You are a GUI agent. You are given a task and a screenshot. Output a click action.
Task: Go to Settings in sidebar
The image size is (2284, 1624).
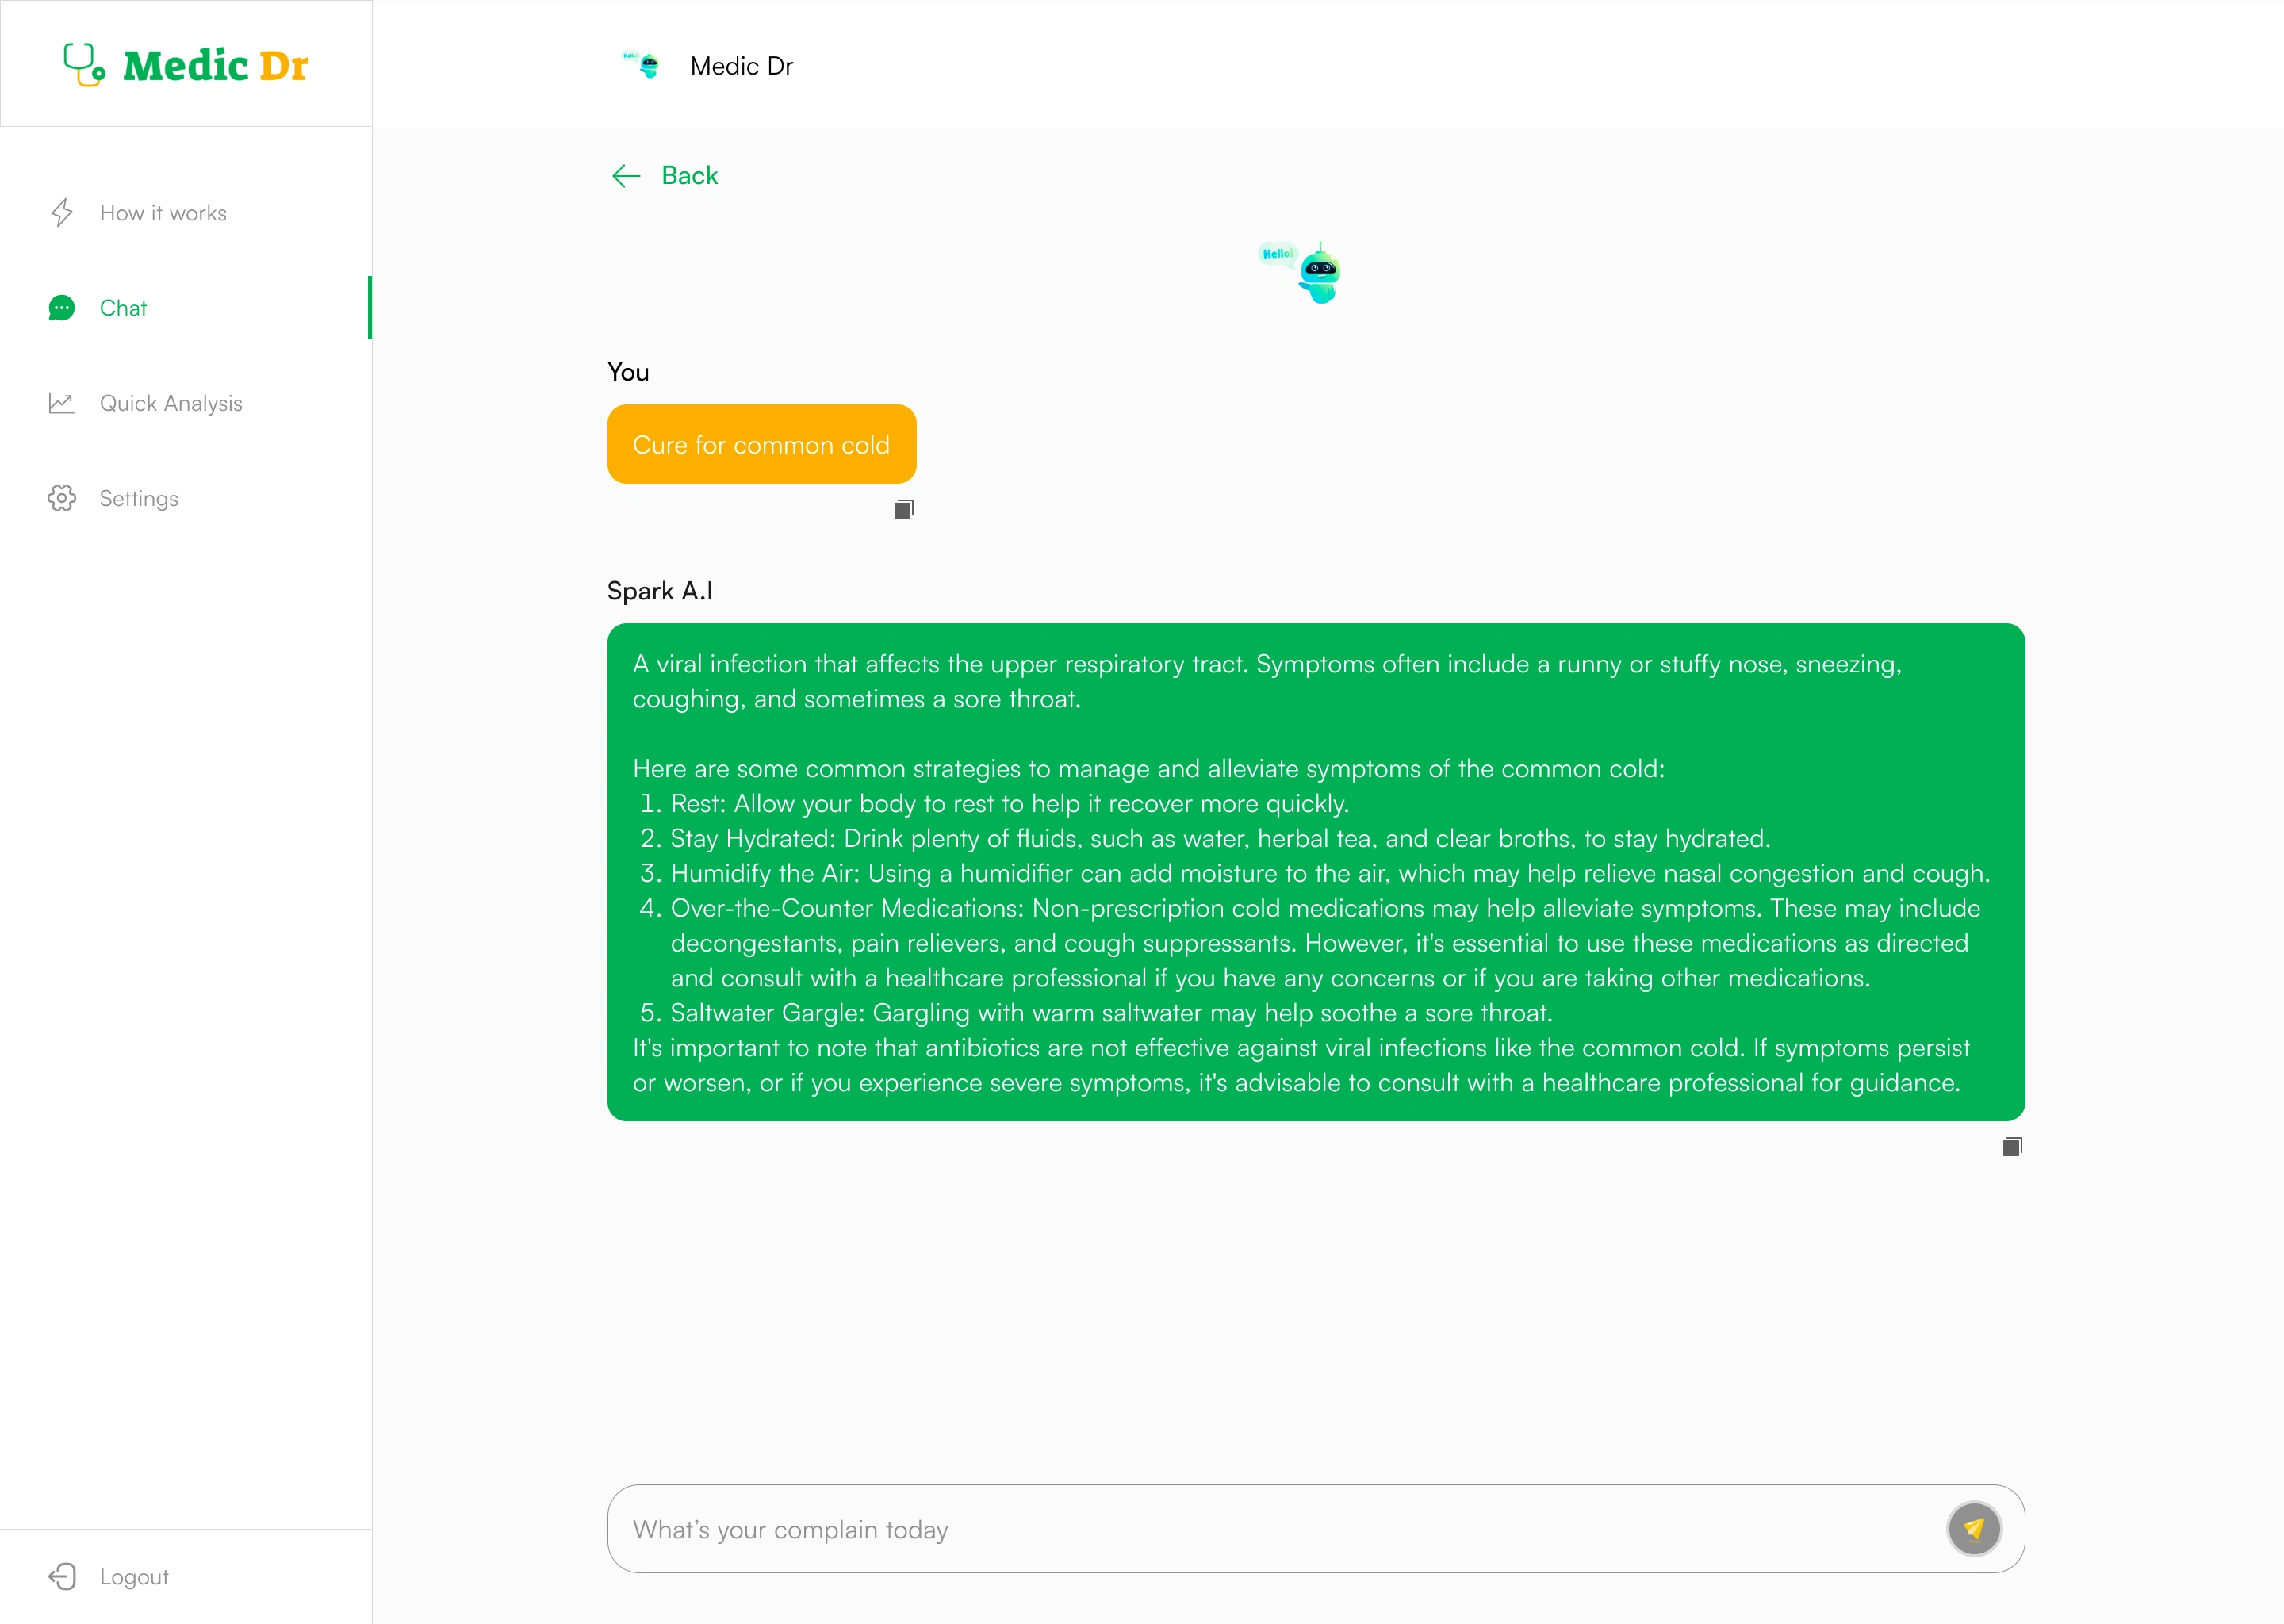[x=139, y=498]
